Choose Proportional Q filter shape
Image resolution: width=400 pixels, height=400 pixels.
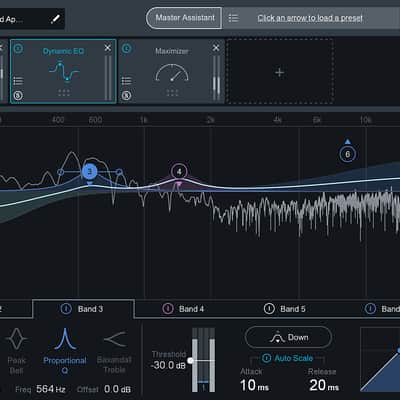point(65,351)
